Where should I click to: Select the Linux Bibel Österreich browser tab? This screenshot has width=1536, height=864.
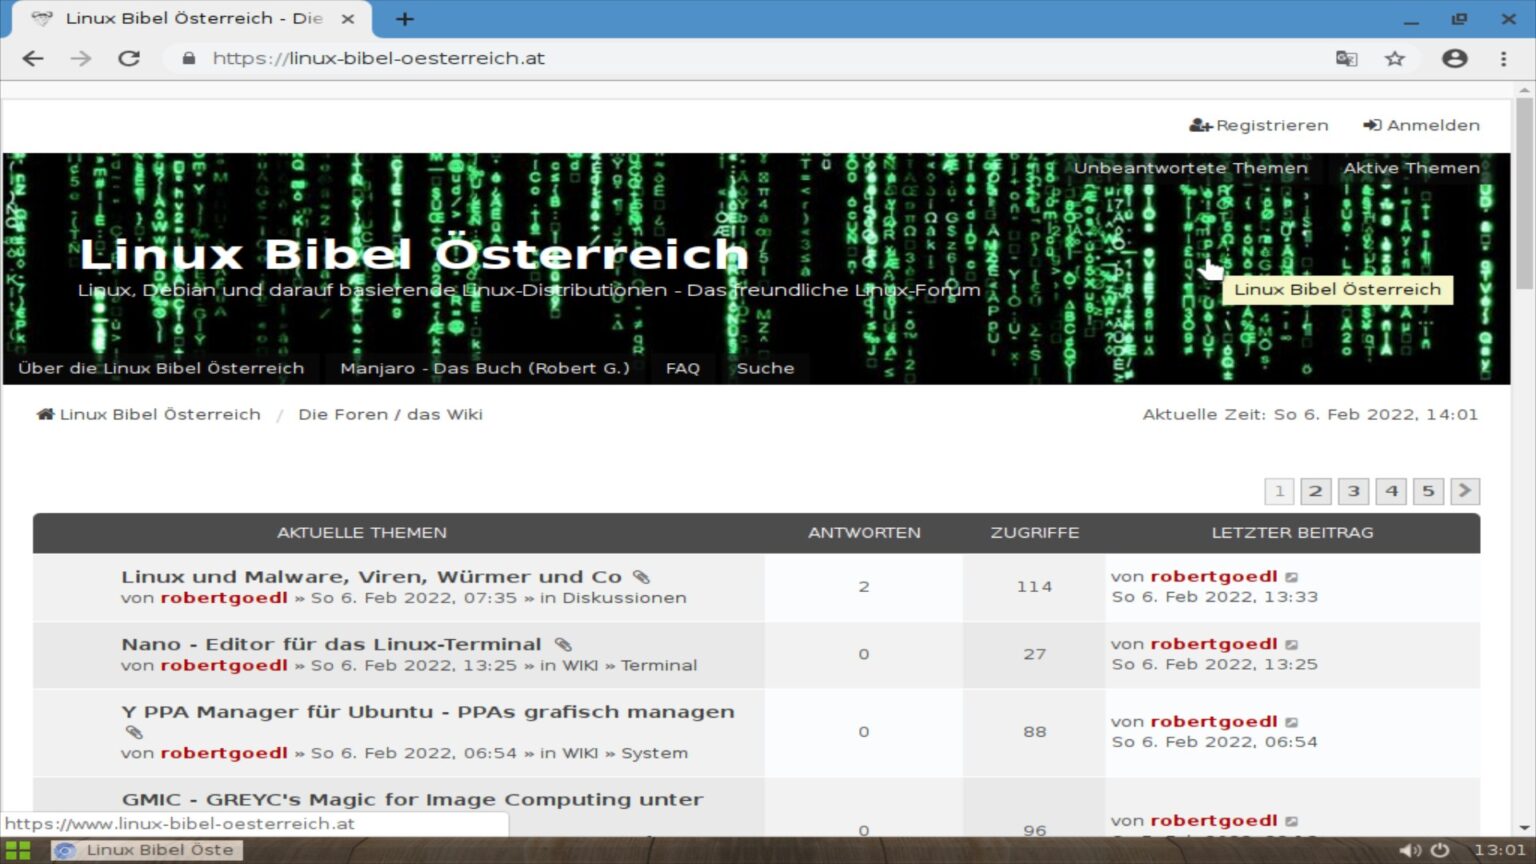180,18
